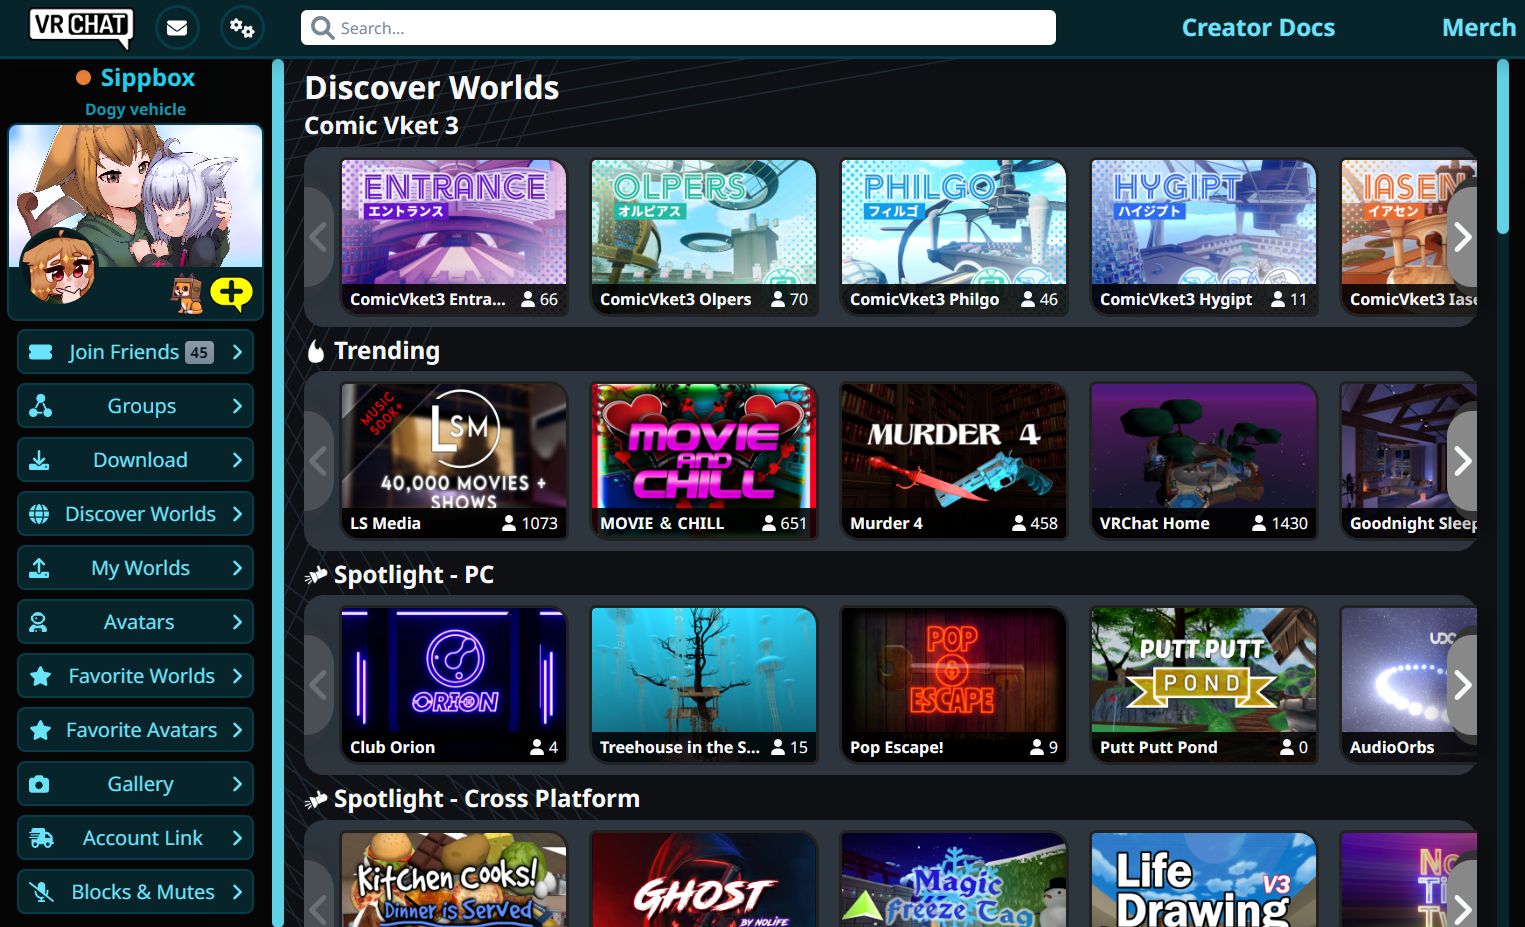Open the Sippbox profile name link
Viewport: 1525px width, 927px height.
(148, 78)
